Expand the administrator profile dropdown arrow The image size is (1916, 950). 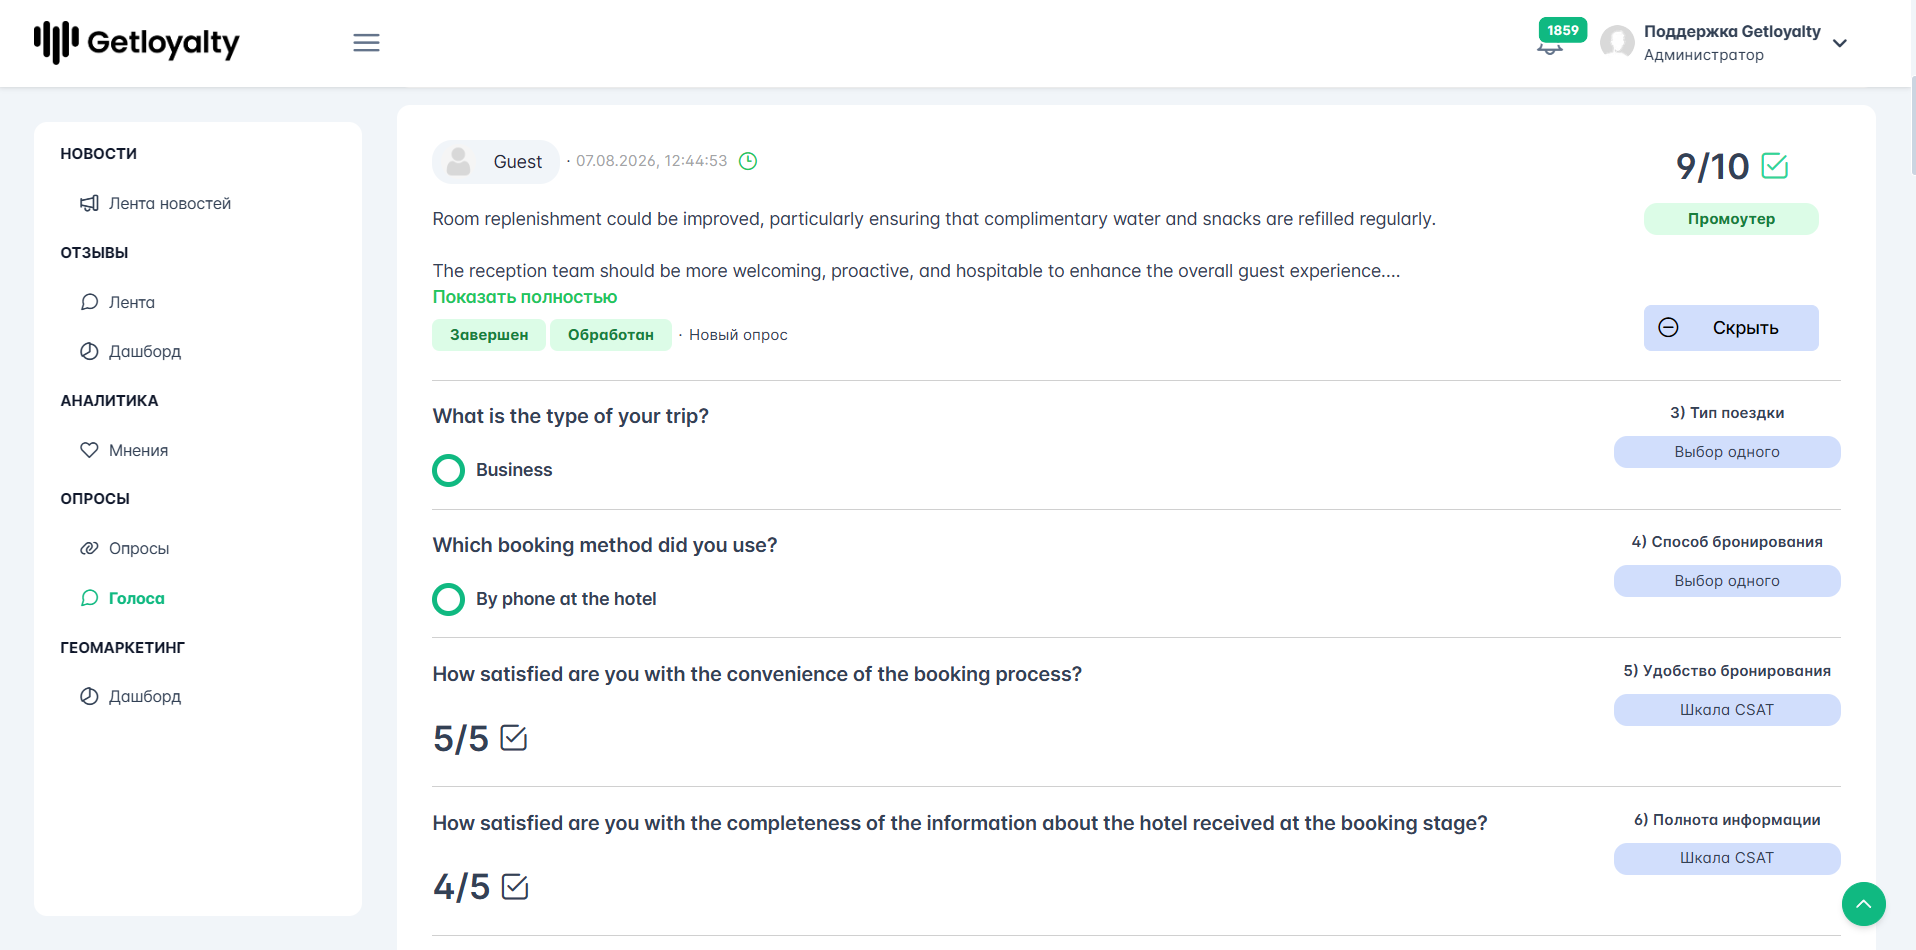click(x=1840, y=43)
